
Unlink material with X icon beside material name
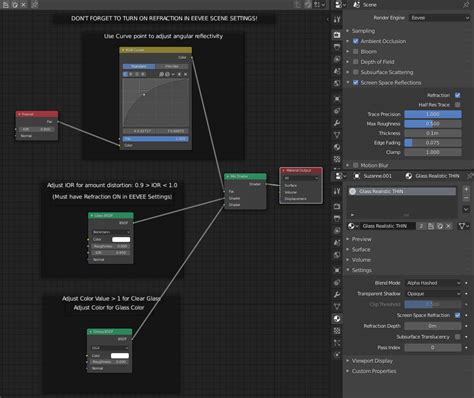pos(449,226)
